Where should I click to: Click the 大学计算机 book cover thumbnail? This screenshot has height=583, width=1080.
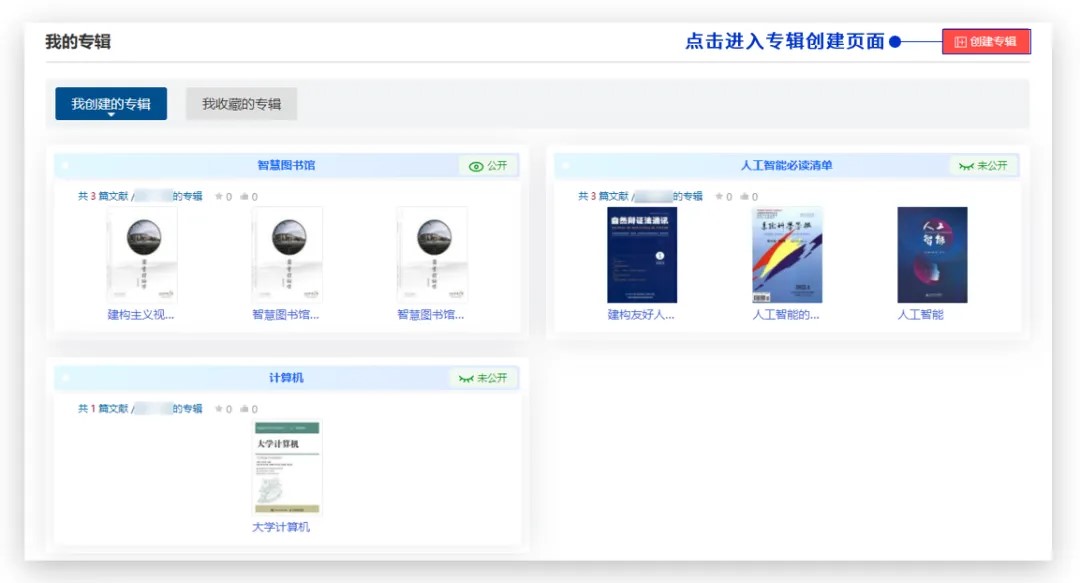pyautogui.click(x=287, y=467)
